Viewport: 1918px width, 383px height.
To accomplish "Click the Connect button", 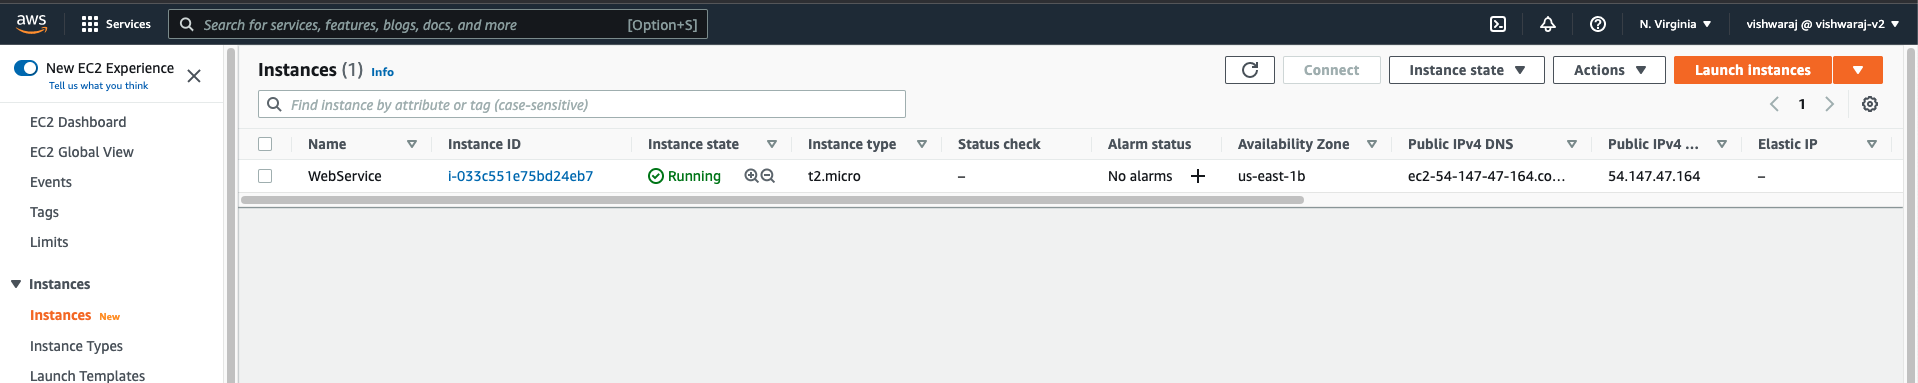I will [1332, 70].
